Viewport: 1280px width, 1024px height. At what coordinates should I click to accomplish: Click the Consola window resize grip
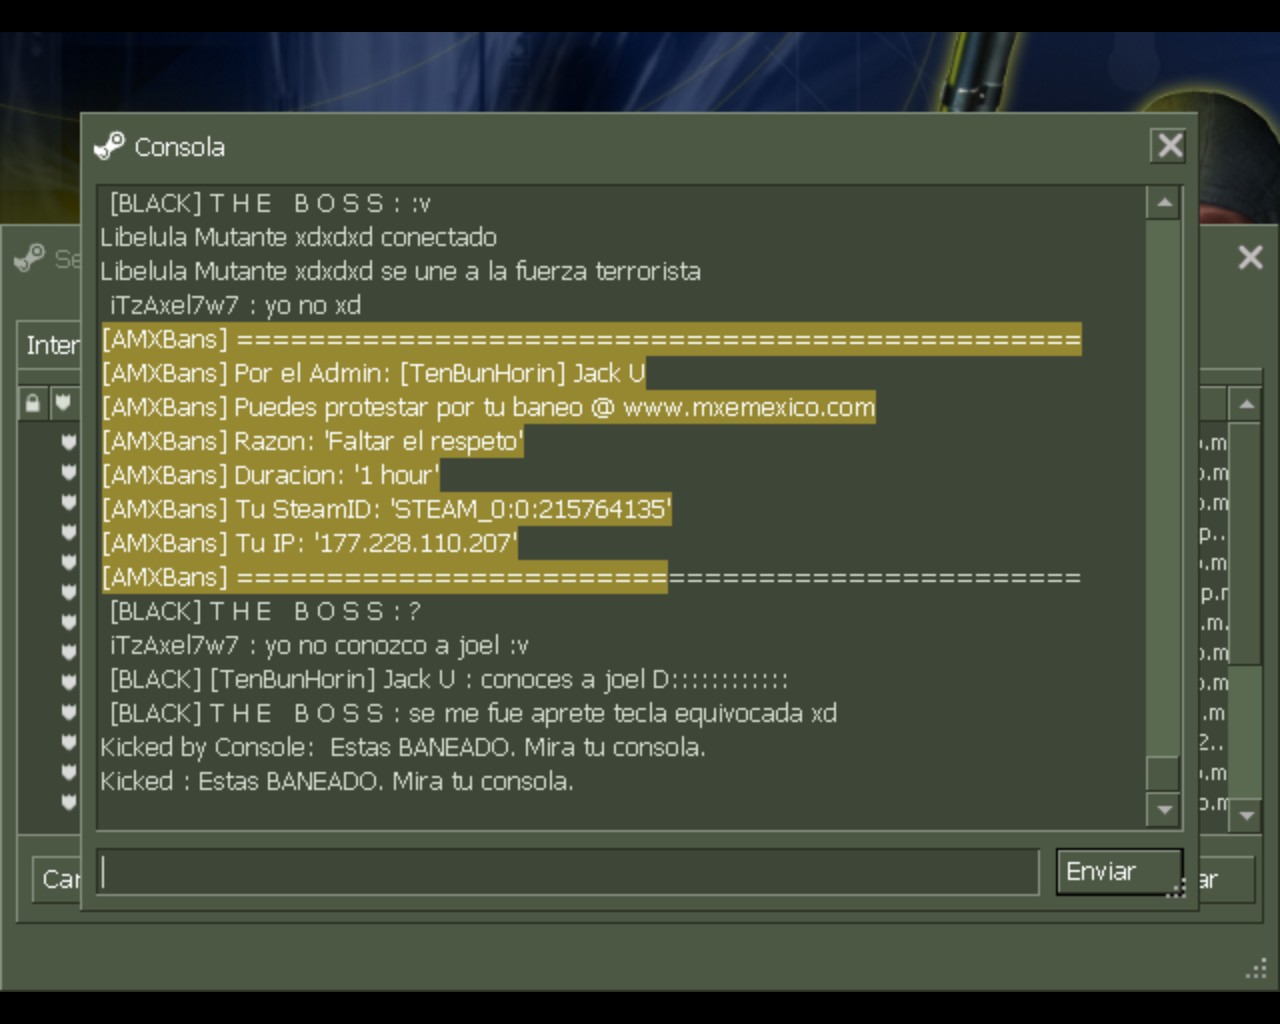(x=1176, y=888)
